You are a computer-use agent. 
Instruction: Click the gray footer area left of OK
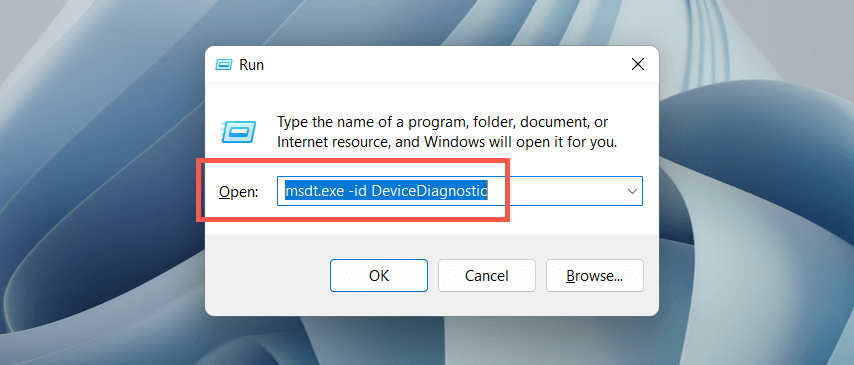[267, 275]
